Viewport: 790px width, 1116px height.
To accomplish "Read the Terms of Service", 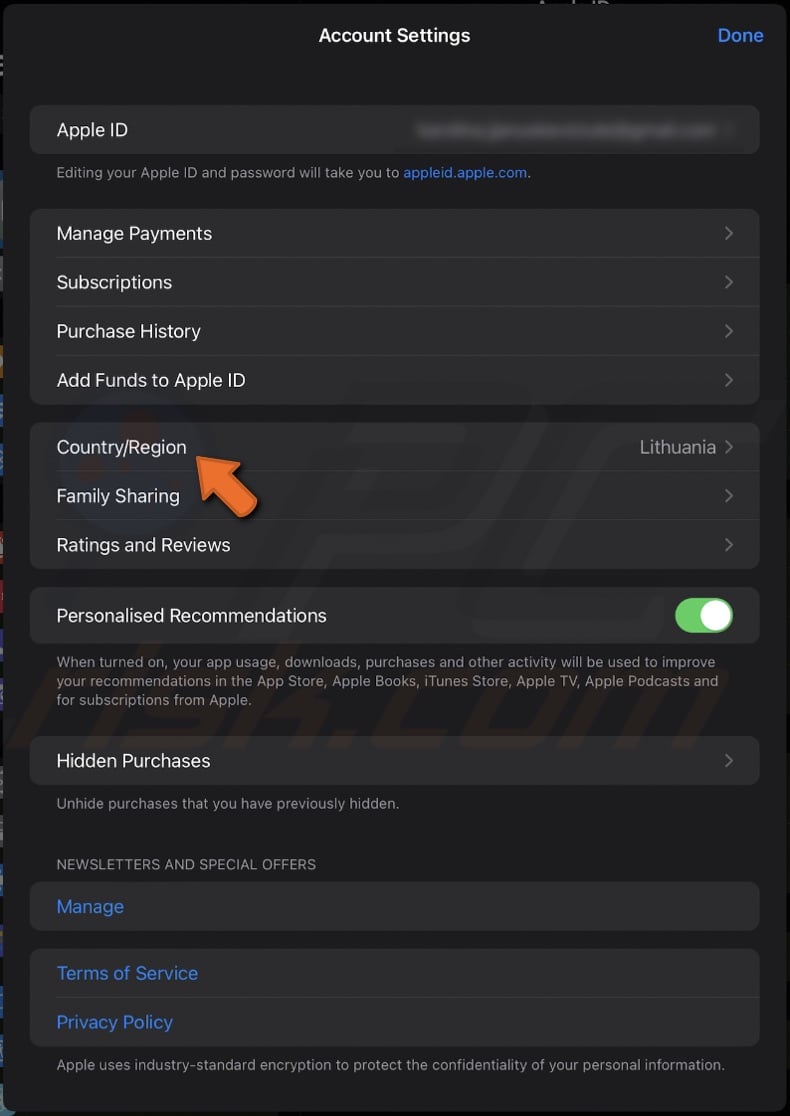I will point(127,973).
